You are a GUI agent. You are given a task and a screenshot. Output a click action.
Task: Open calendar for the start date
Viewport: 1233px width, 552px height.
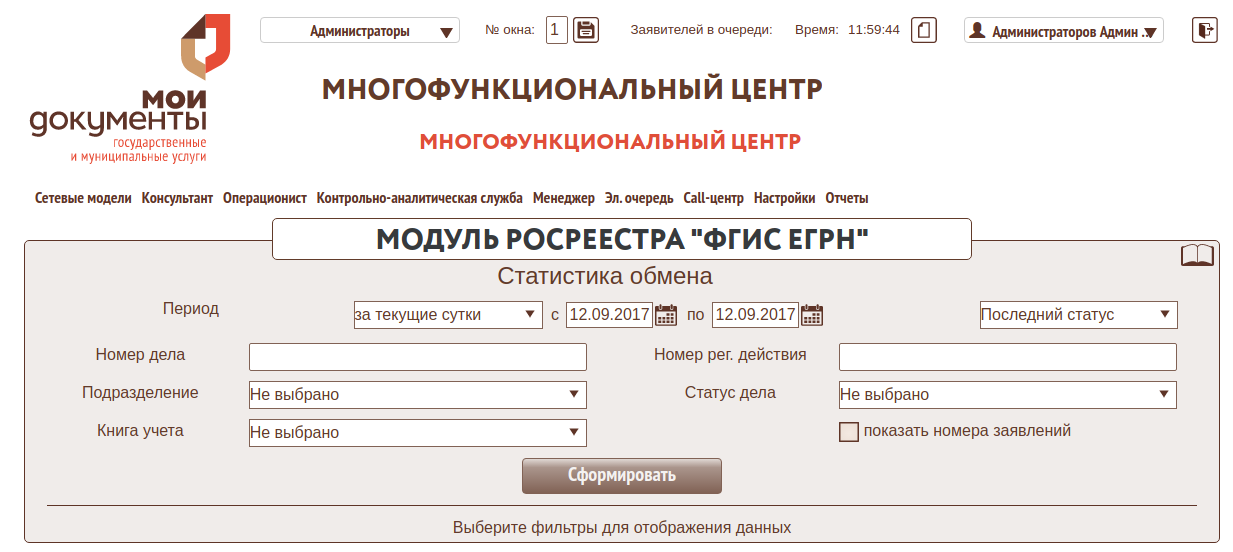666,315
